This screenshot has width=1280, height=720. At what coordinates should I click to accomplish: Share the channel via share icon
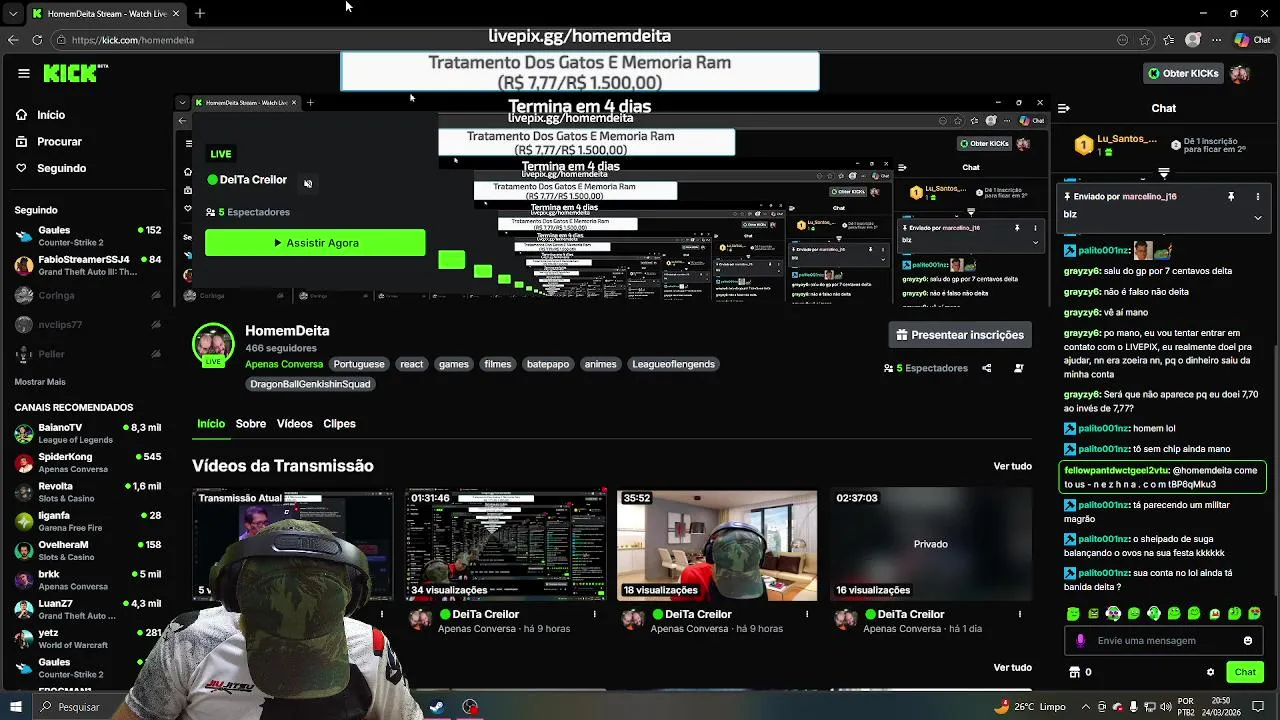click(986, 368)
